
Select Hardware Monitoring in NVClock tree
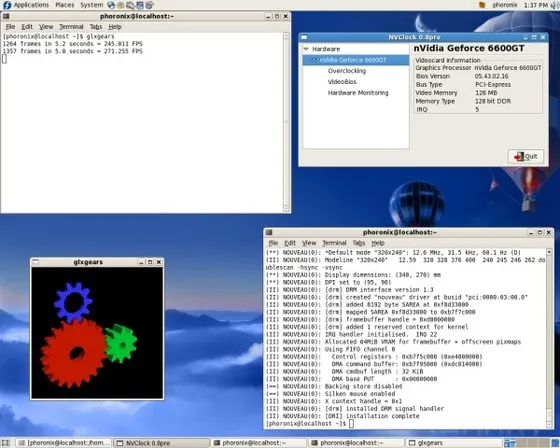click(358, 93)
